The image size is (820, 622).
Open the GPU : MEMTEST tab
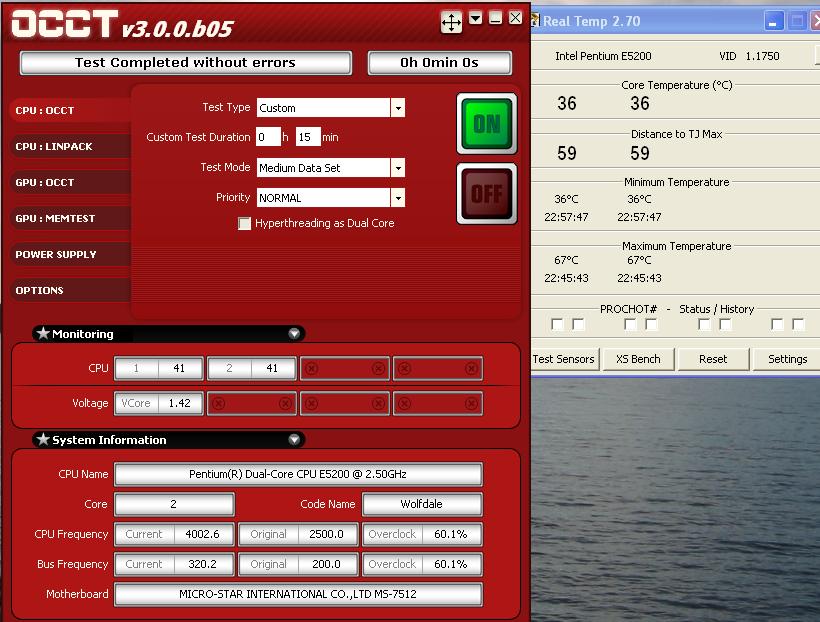pos(70,219)
